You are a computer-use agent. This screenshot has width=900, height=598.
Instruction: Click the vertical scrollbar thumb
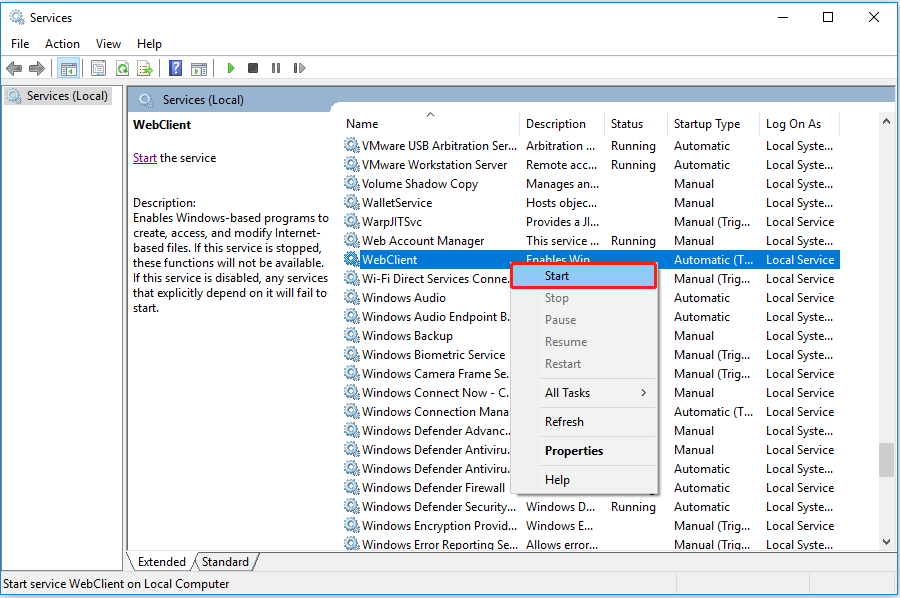pyautogui.click(x=887, y=460)
